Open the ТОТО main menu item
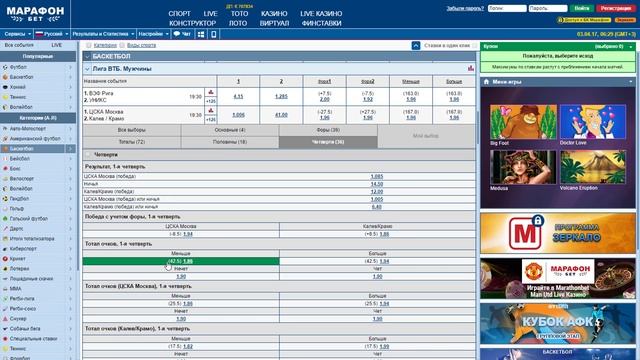The image size is (640, 360). pos(239,13)
